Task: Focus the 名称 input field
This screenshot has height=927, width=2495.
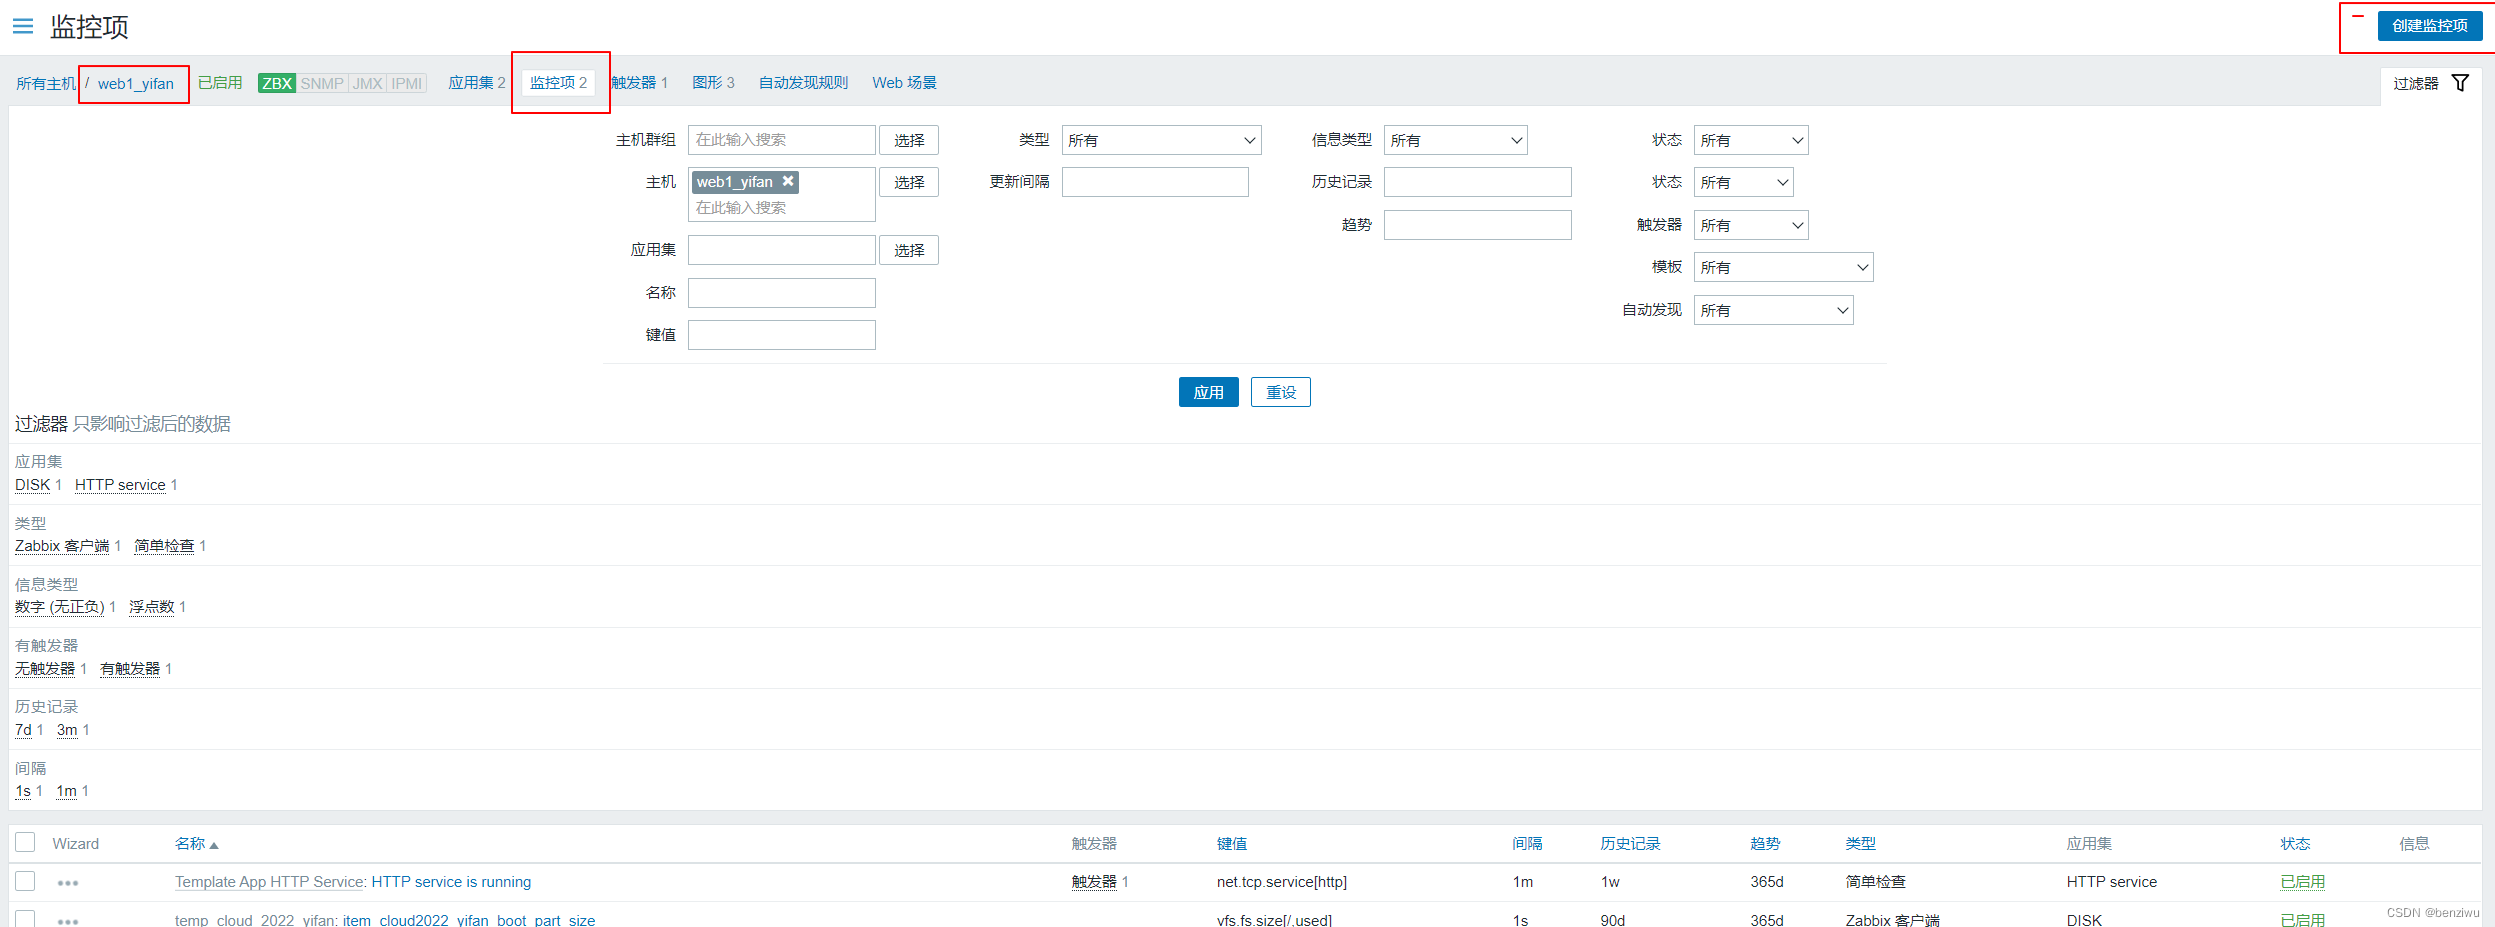Action: point(782,293)
